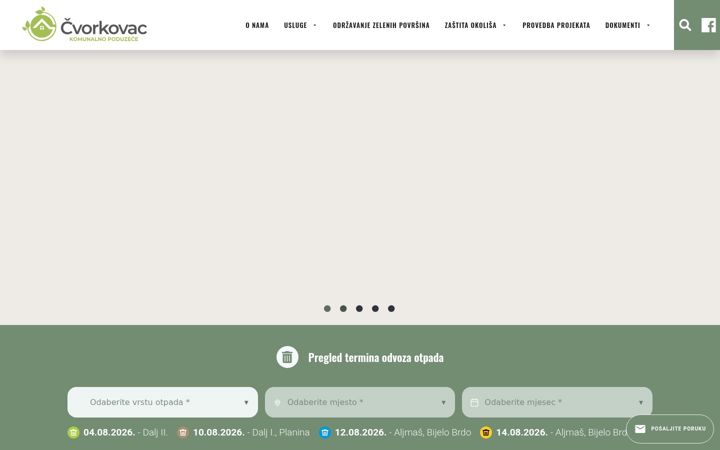
Task: Expand the Zaštita okoliša submenu arrow
Action: click(x=504, y=25)
